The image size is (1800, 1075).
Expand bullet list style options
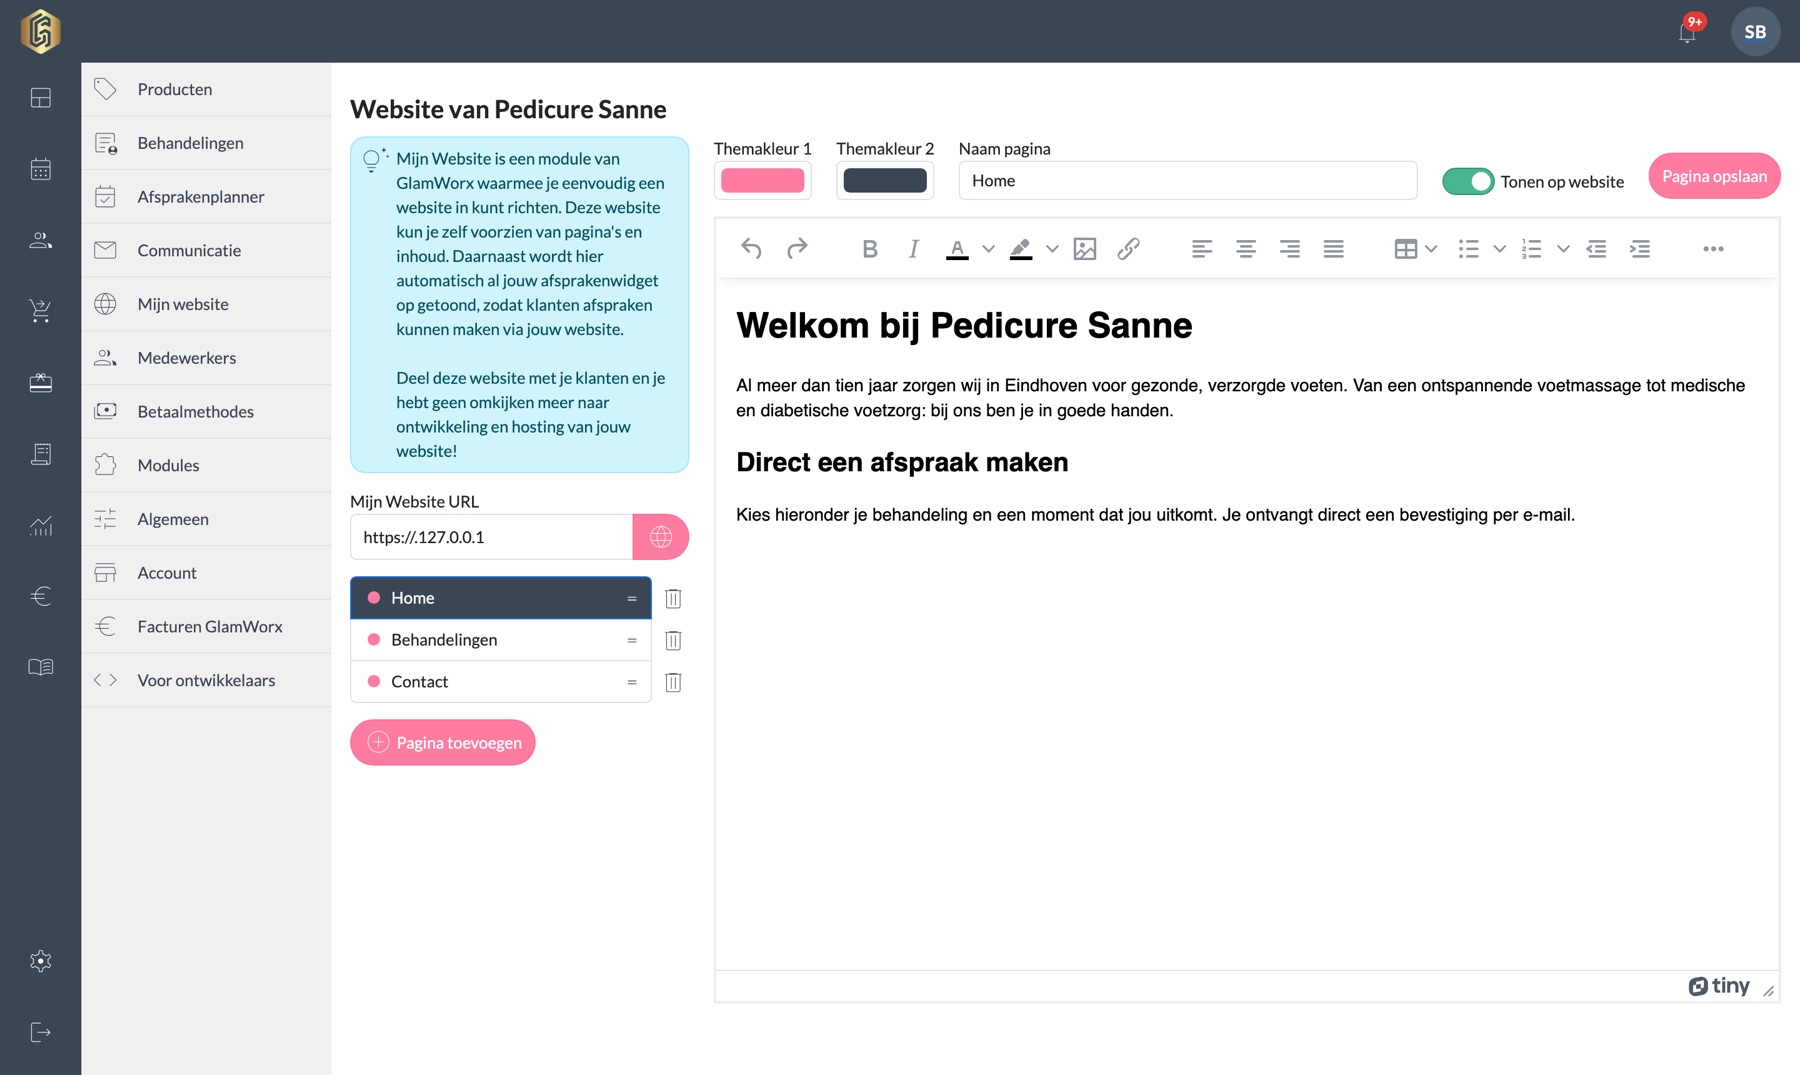(1499, 249)
